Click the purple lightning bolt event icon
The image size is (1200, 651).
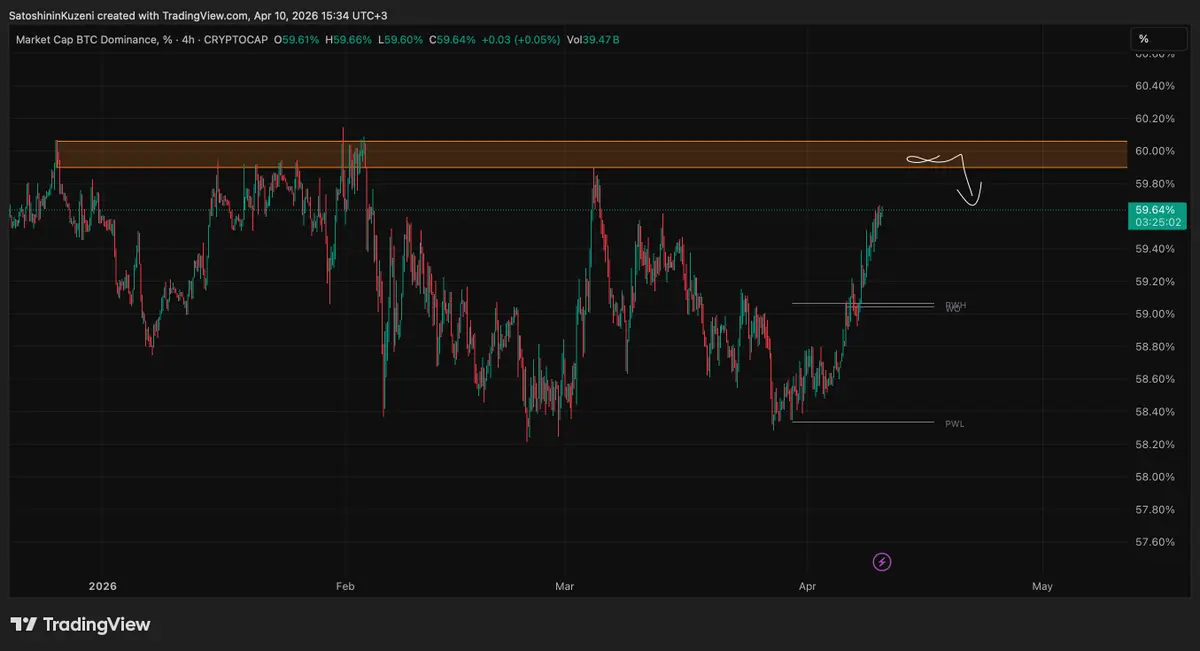click(882, 562)
